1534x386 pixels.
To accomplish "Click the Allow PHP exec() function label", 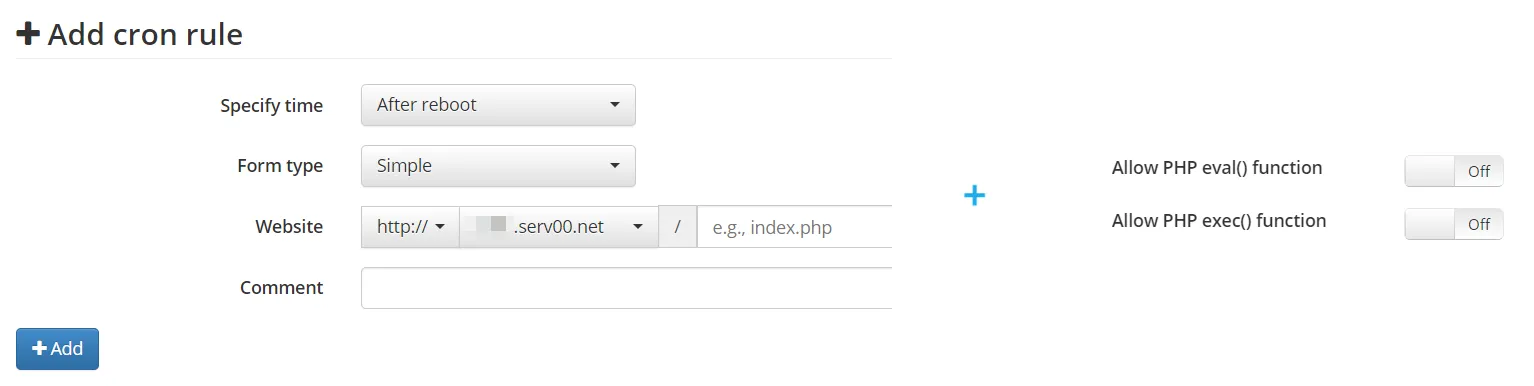I will [x=1219, y=221].
